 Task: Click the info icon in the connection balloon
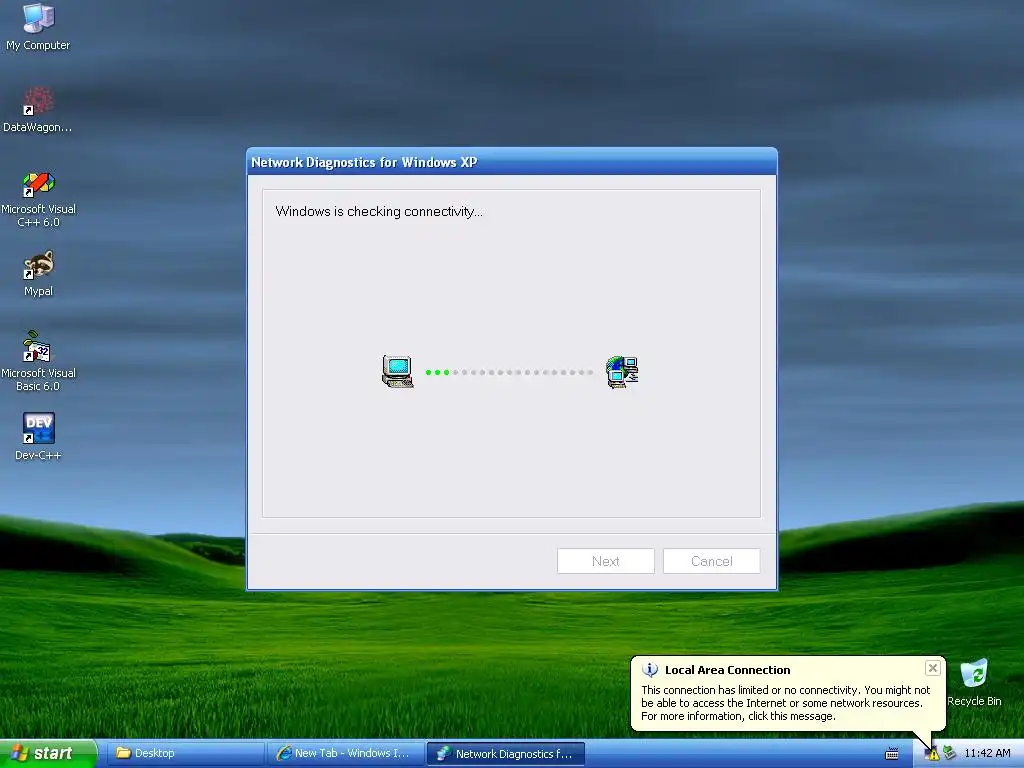650,669
